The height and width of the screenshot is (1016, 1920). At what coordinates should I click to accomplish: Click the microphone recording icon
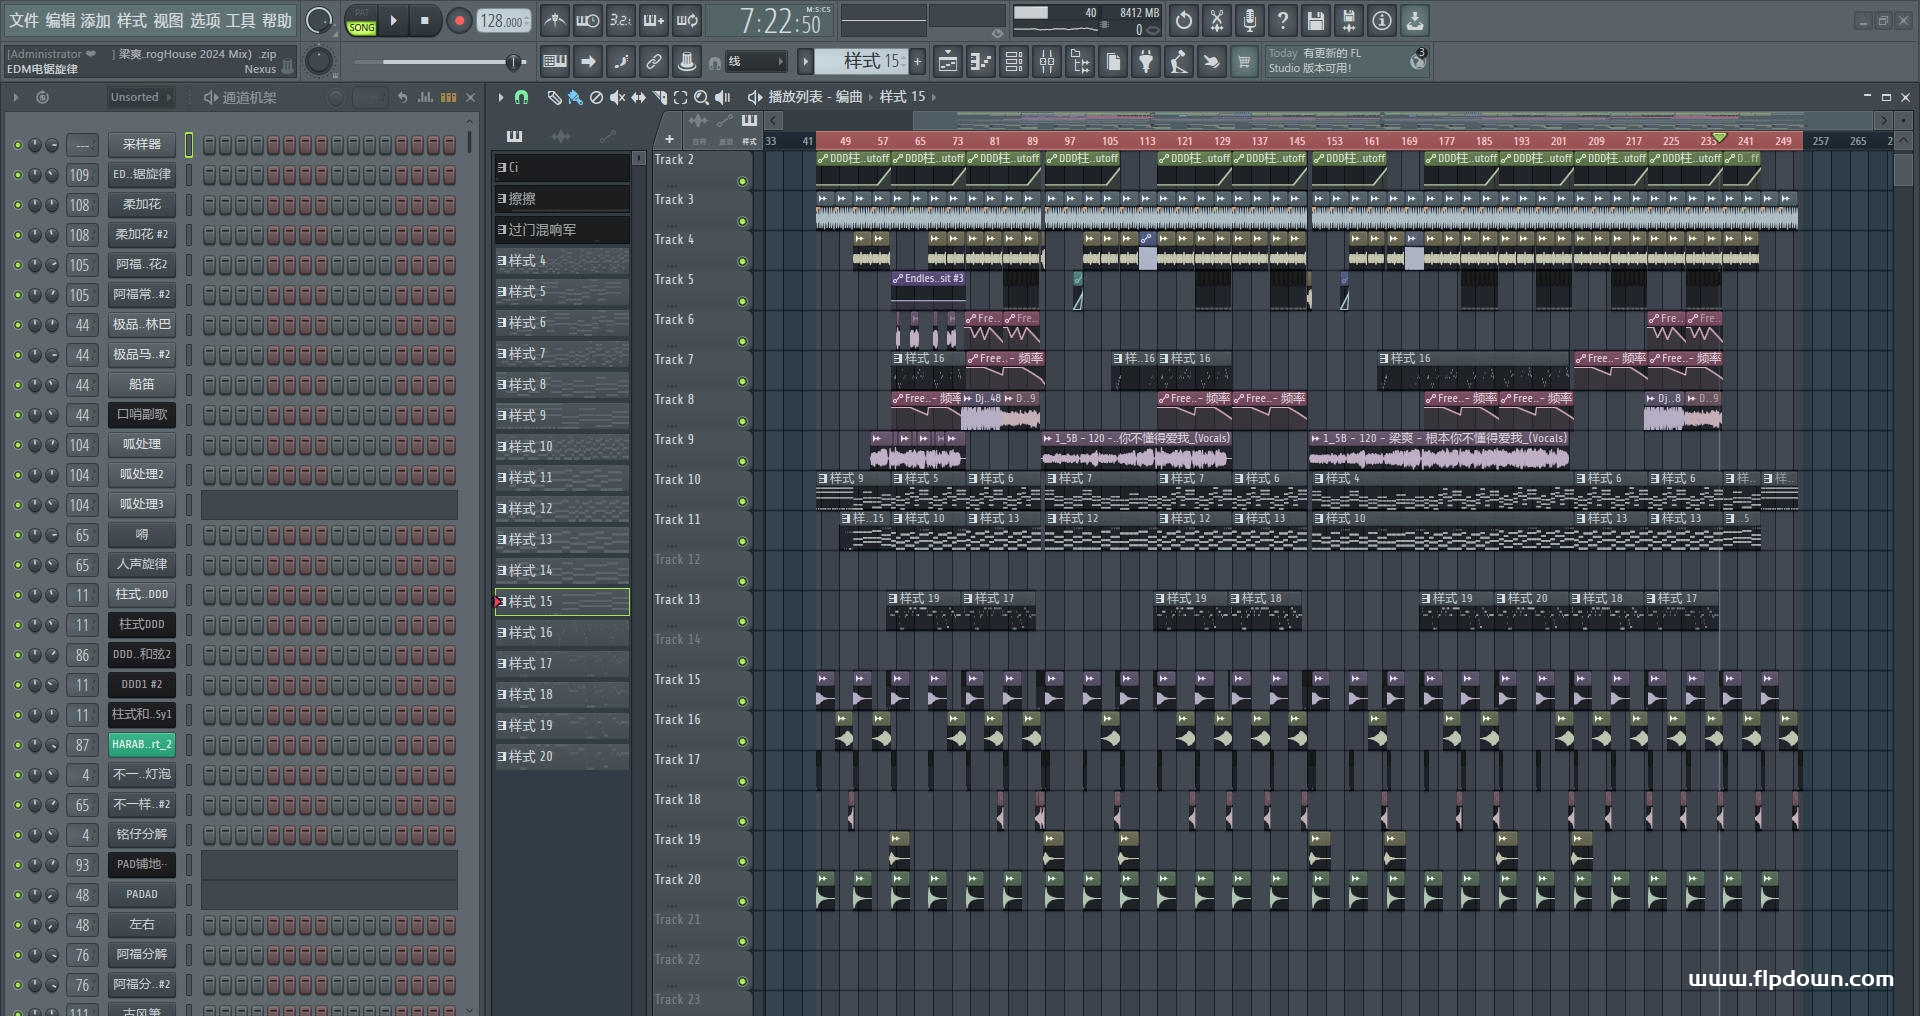tap(1250, 20)
